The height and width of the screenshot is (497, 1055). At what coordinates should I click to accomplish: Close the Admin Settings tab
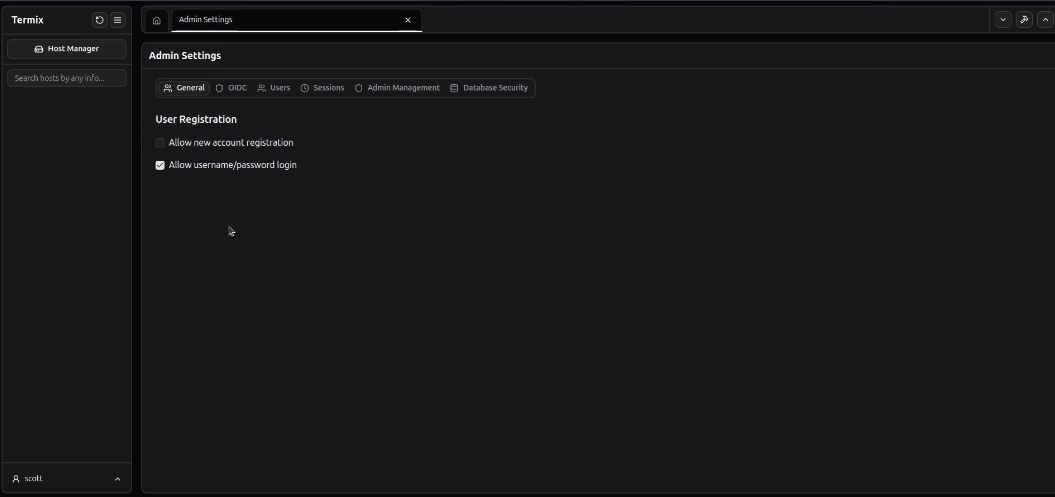[407, 20]
